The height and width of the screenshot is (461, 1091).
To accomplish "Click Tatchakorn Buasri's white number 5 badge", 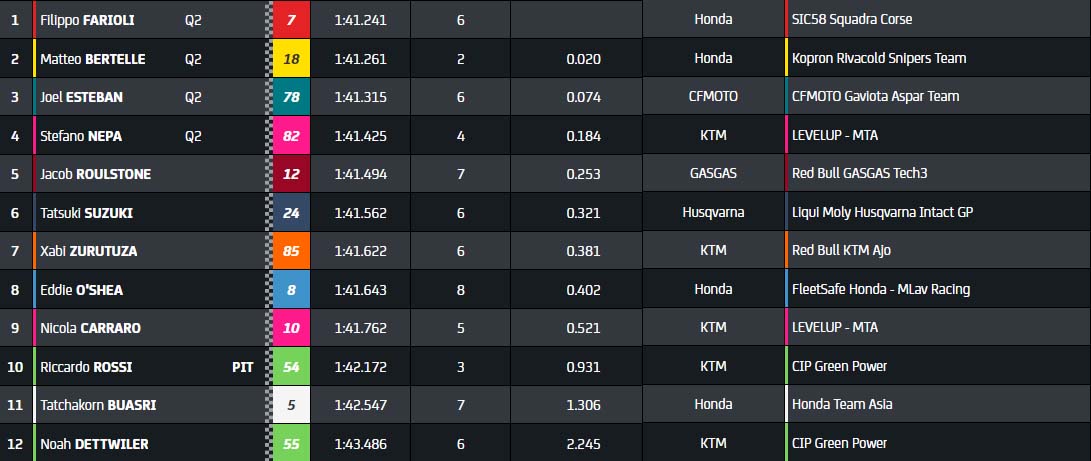I will 291,405.
